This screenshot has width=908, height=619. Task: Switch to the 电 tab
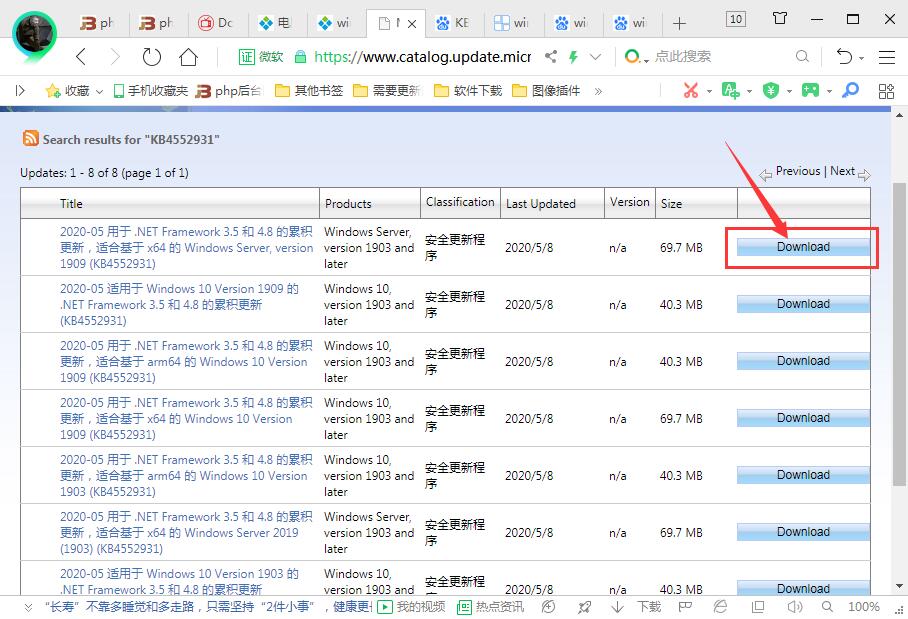276,23
